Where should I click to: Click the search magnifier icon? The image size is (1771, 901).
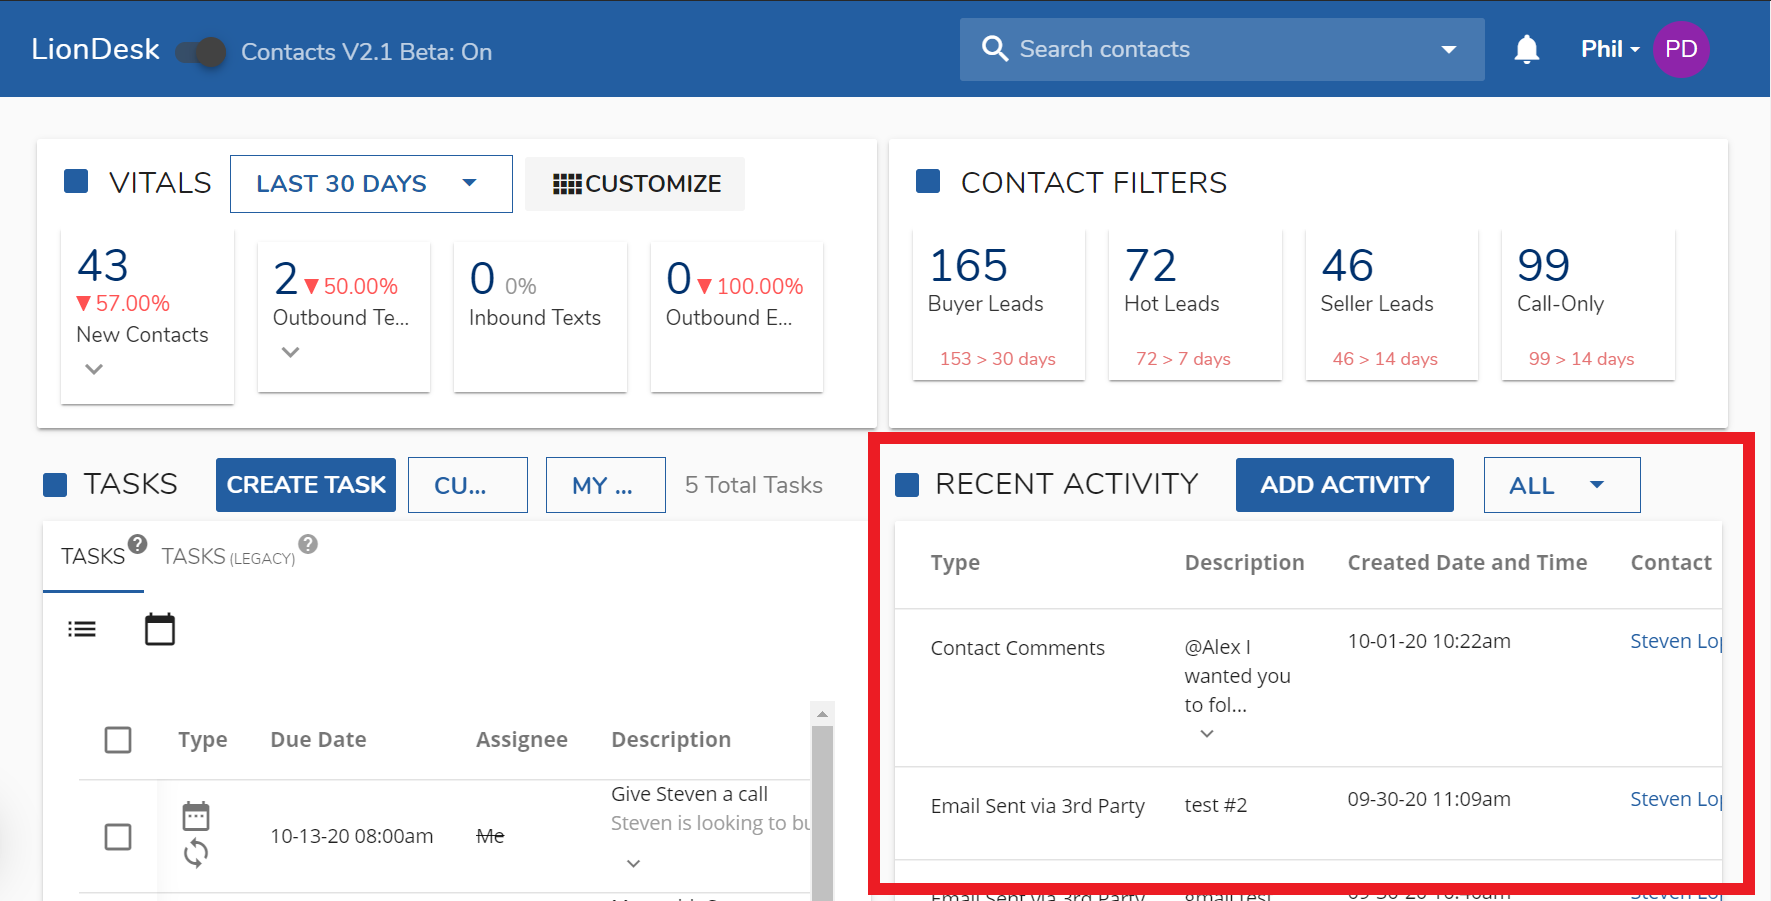coord(995,48)
